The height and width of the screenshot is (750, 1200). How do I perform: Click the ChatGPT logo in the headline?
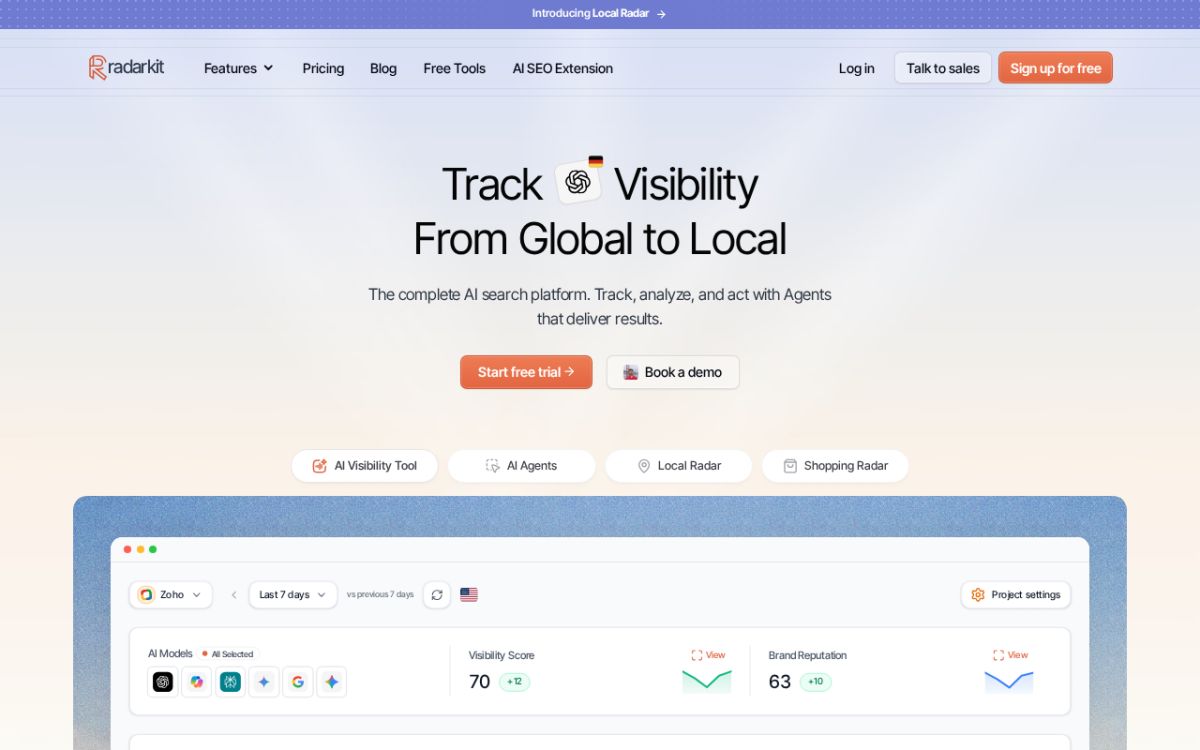point(578,182)
